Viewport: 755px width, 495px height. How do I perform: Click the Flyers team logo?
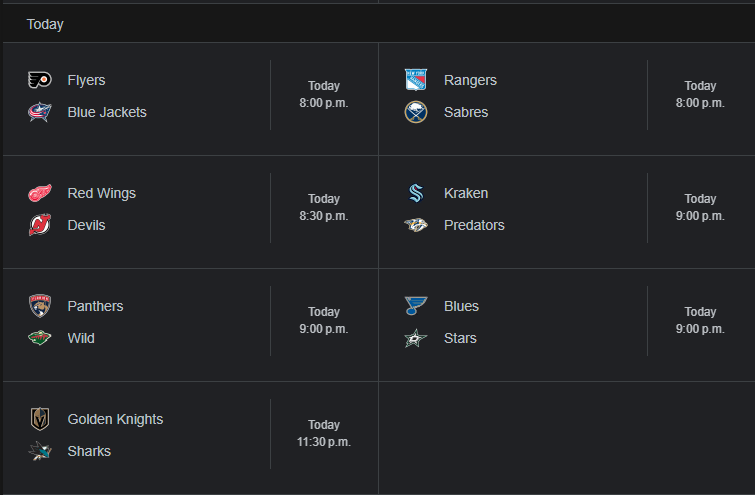pyautogui.click(x=40, y=80)
